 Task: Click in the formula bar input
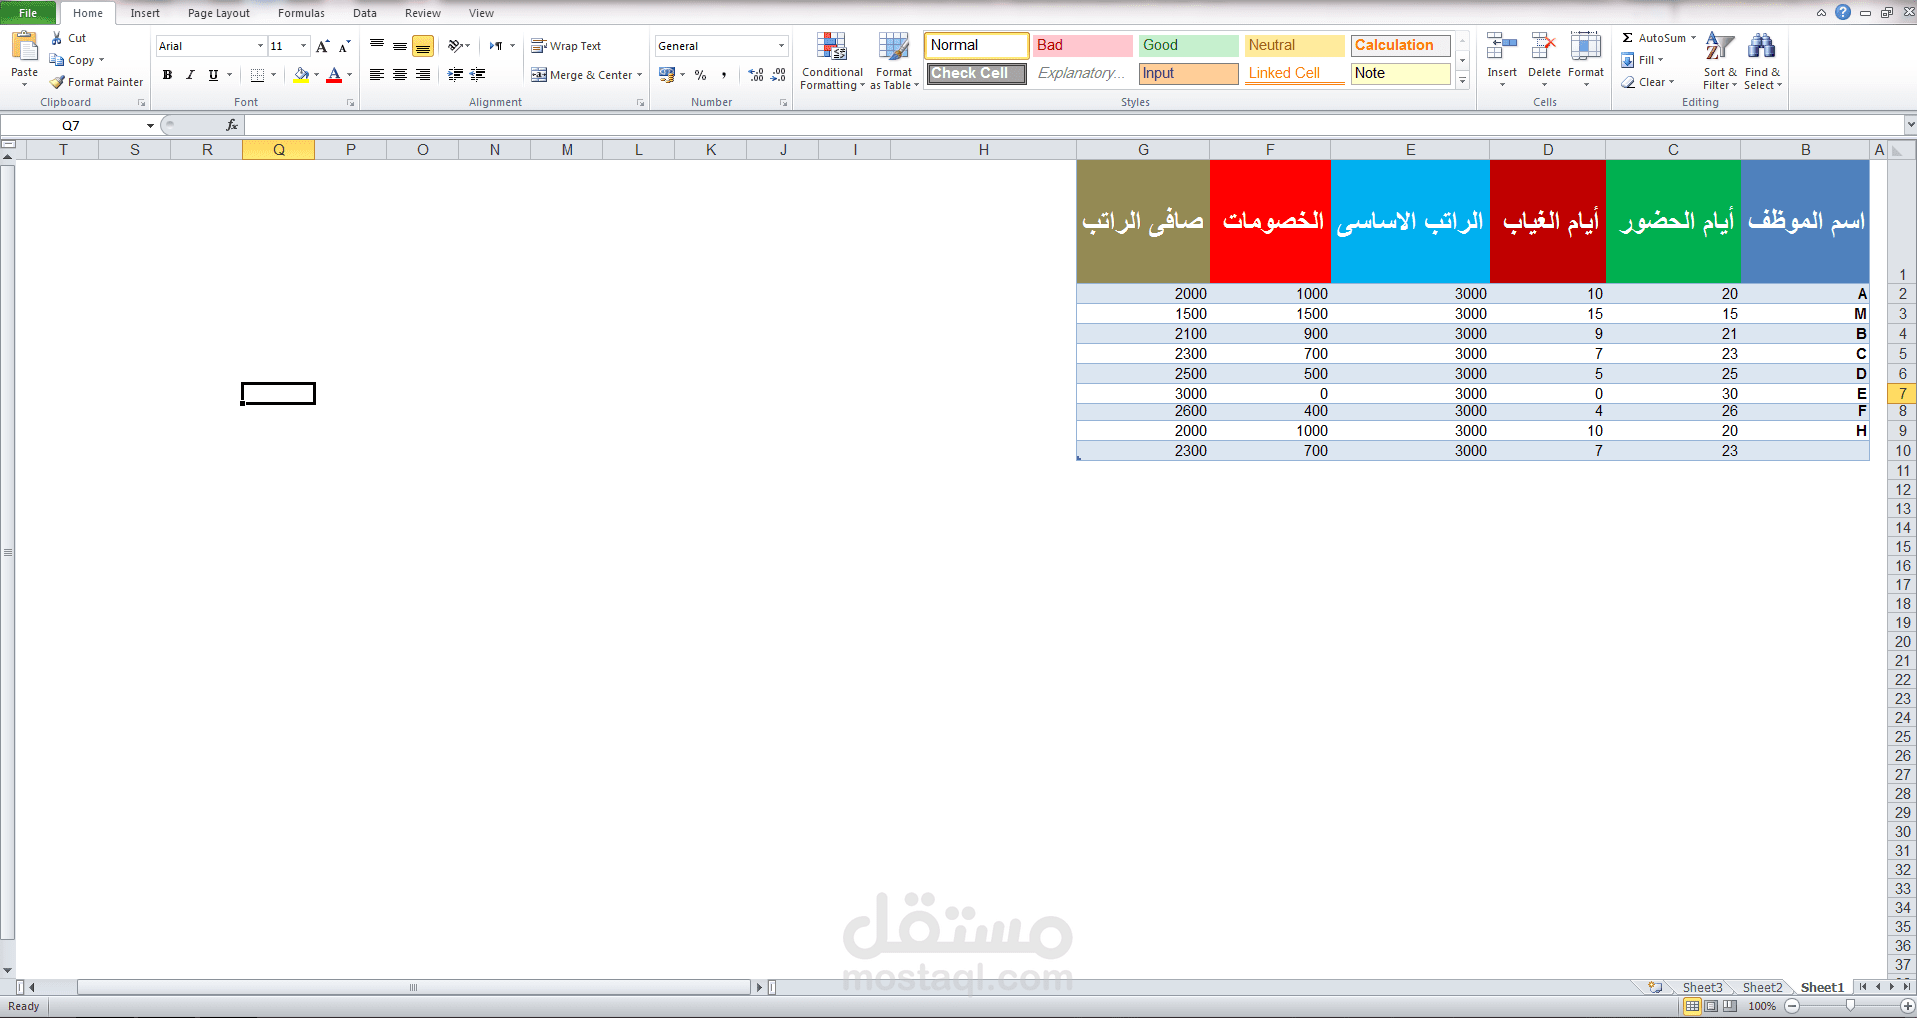click(1073, 125)
